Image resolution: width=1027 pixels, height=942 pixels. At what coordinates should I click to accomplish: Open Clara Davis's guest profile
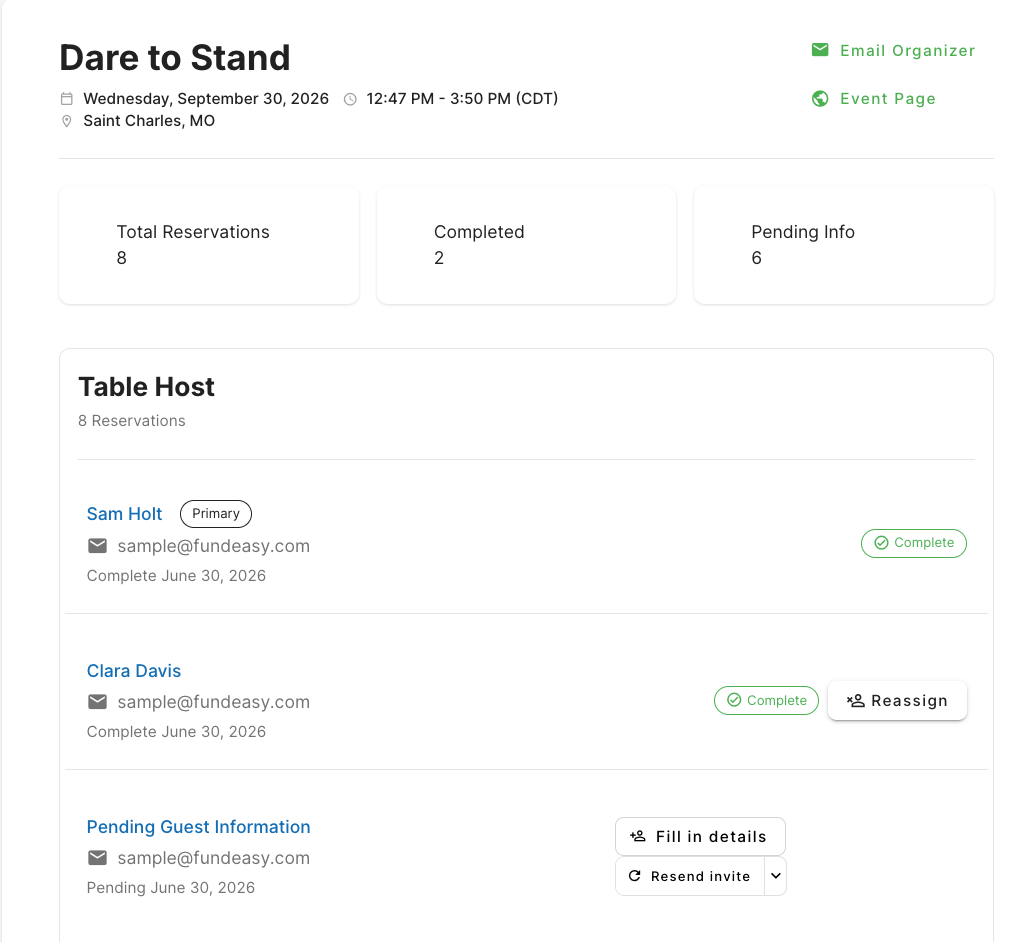click(134, 671)
